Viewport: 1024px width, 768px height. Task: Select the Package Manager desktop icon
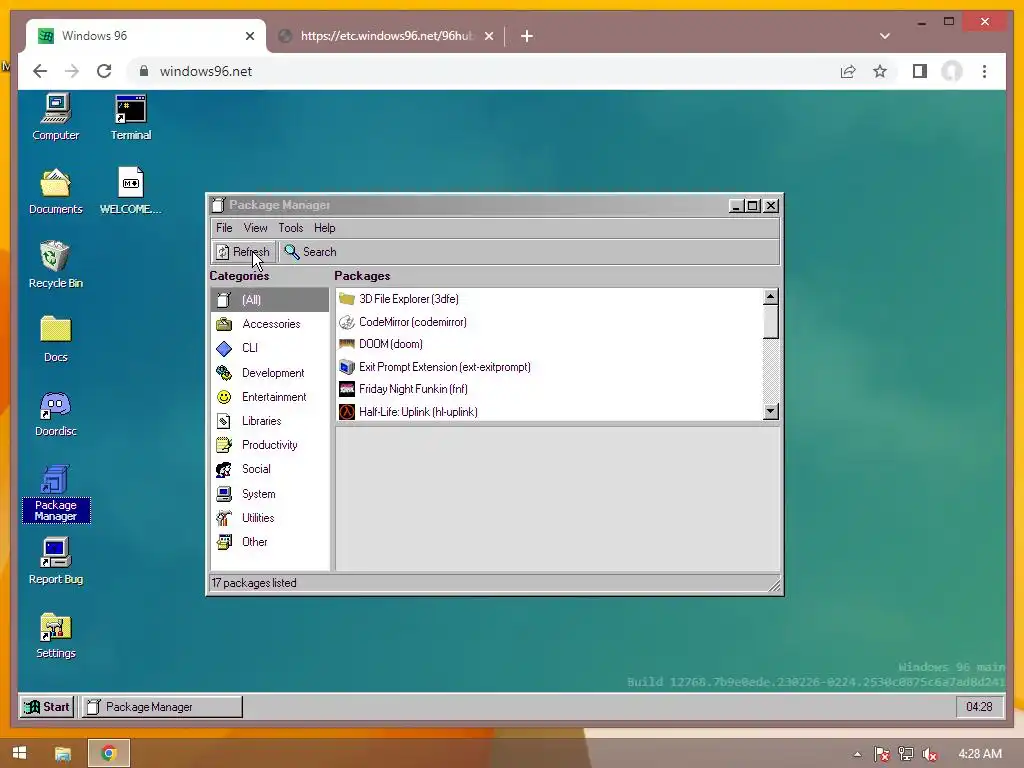[x=56, y=493]
